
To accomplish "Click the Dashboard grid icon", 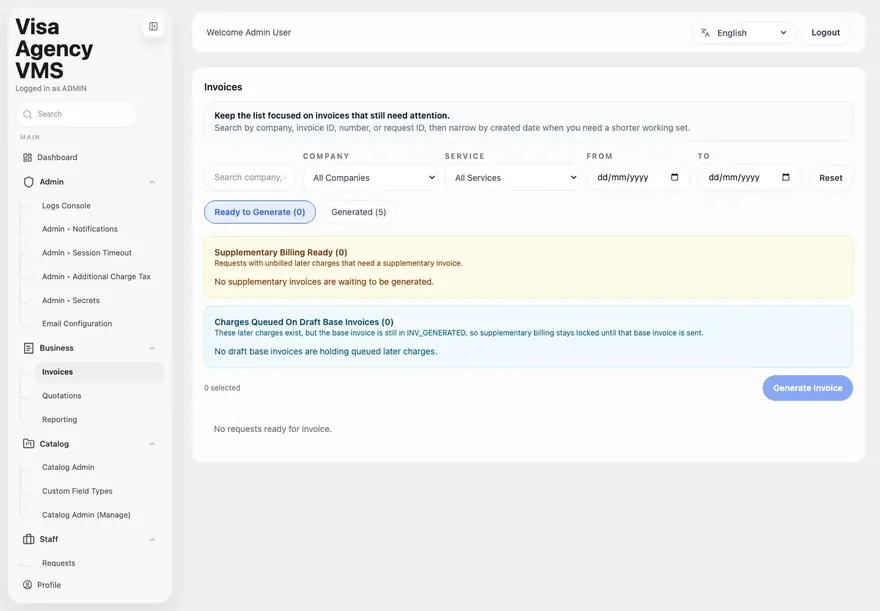I will pos(28,158).
